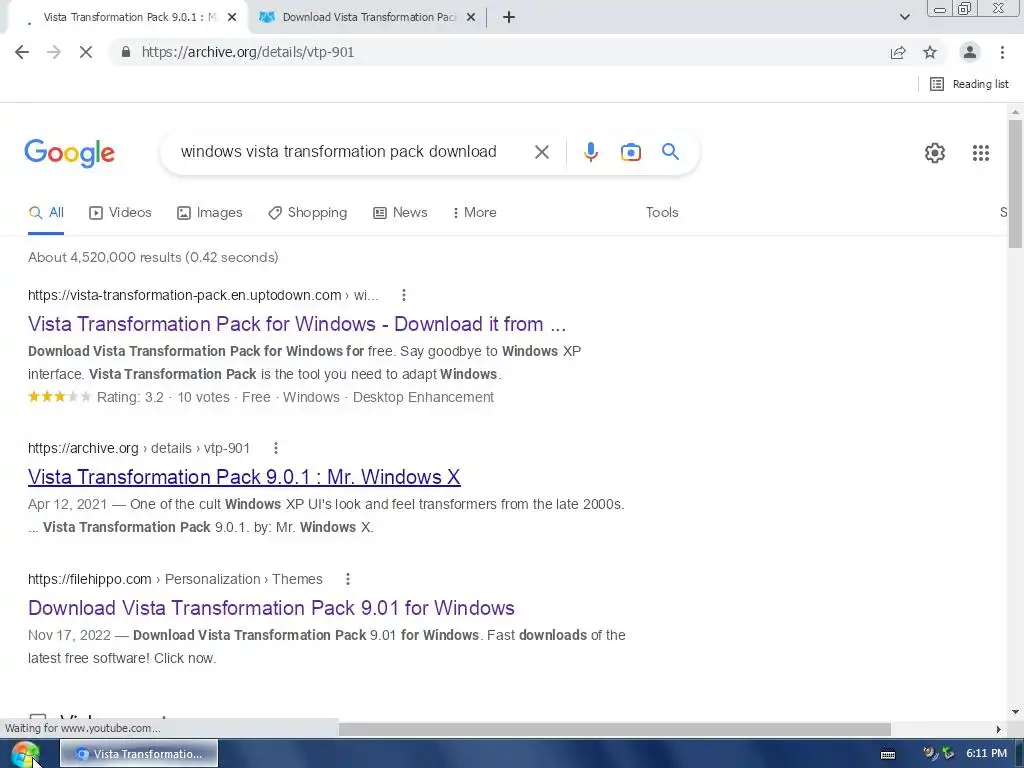Select the All results tab
The width and height of the screenshot is (1024, 768).
[x=46, y=213]
